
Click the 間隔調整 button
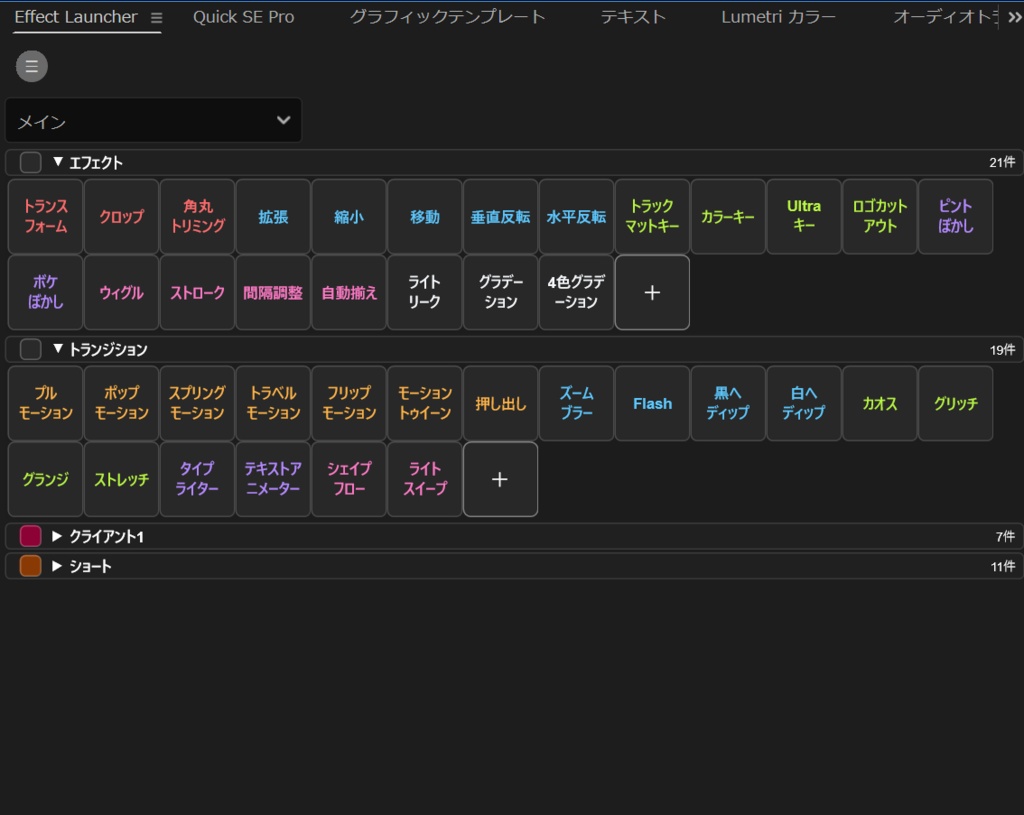point(273,292)
